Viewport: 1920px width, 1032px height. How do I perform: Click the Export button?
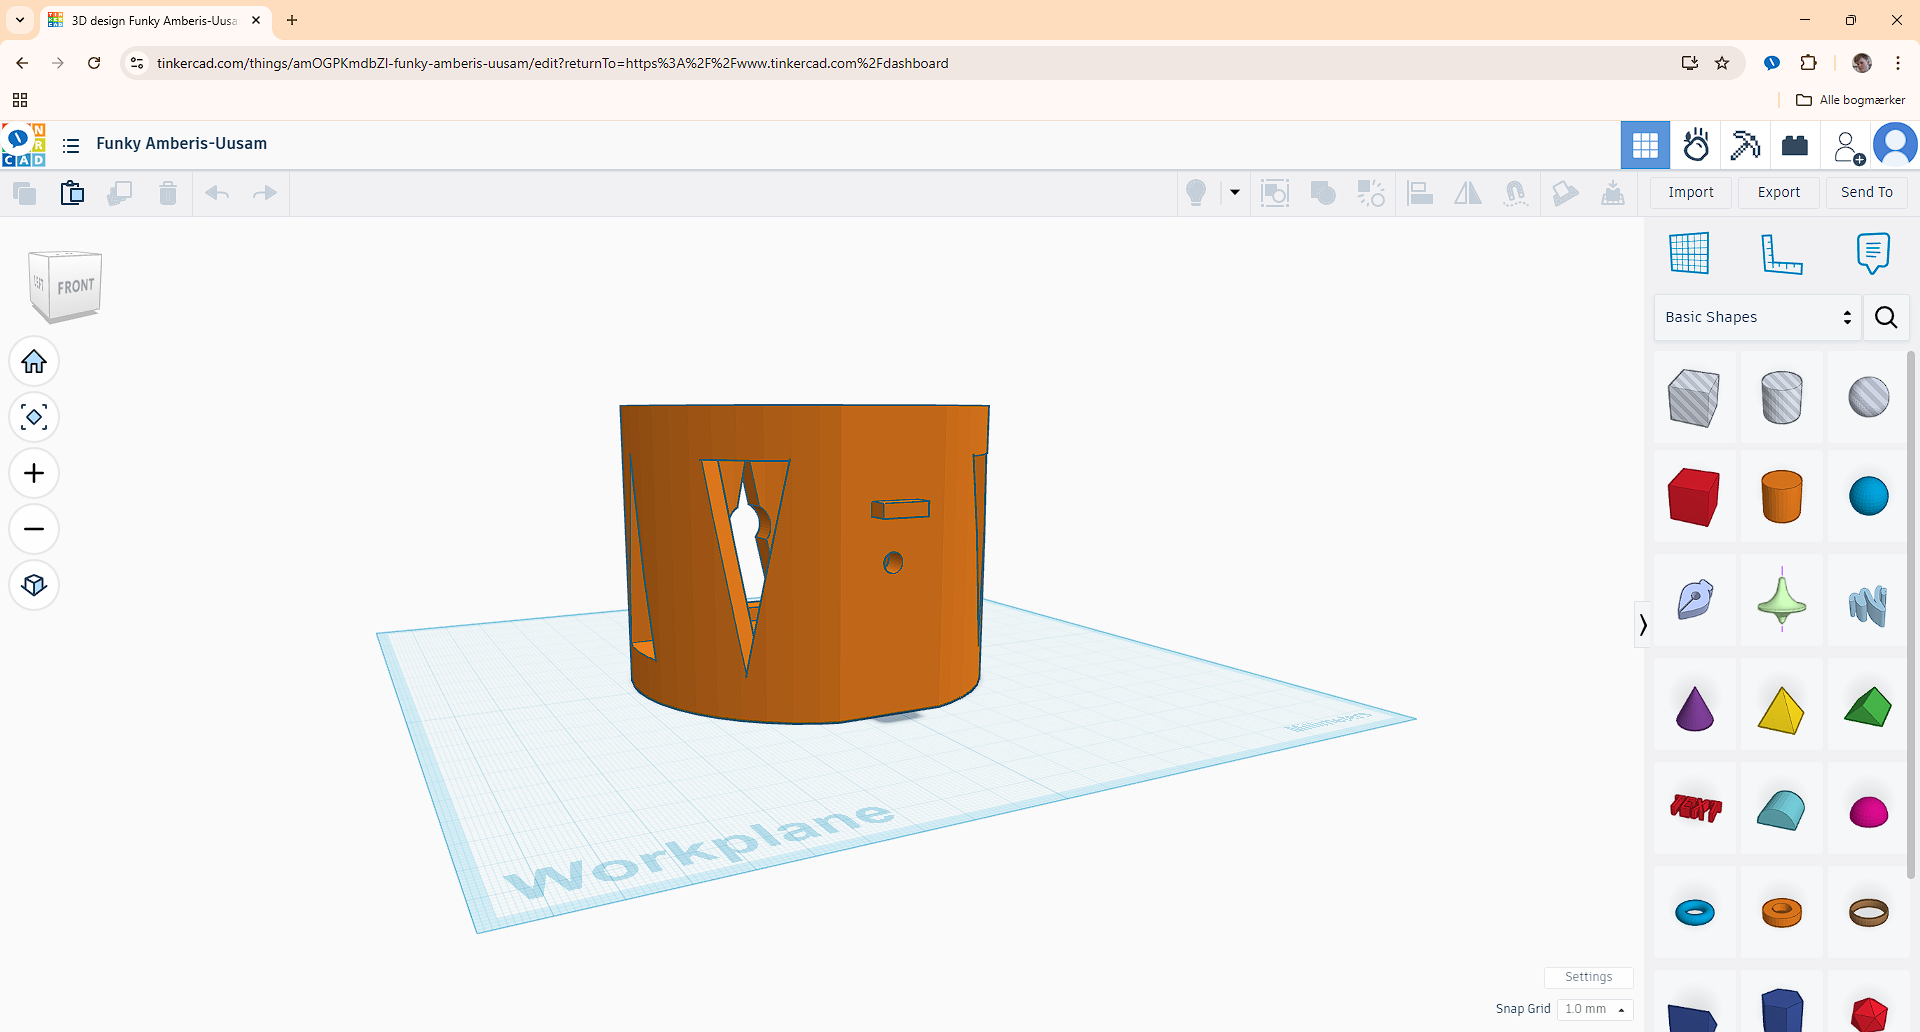click(1779, 193)
